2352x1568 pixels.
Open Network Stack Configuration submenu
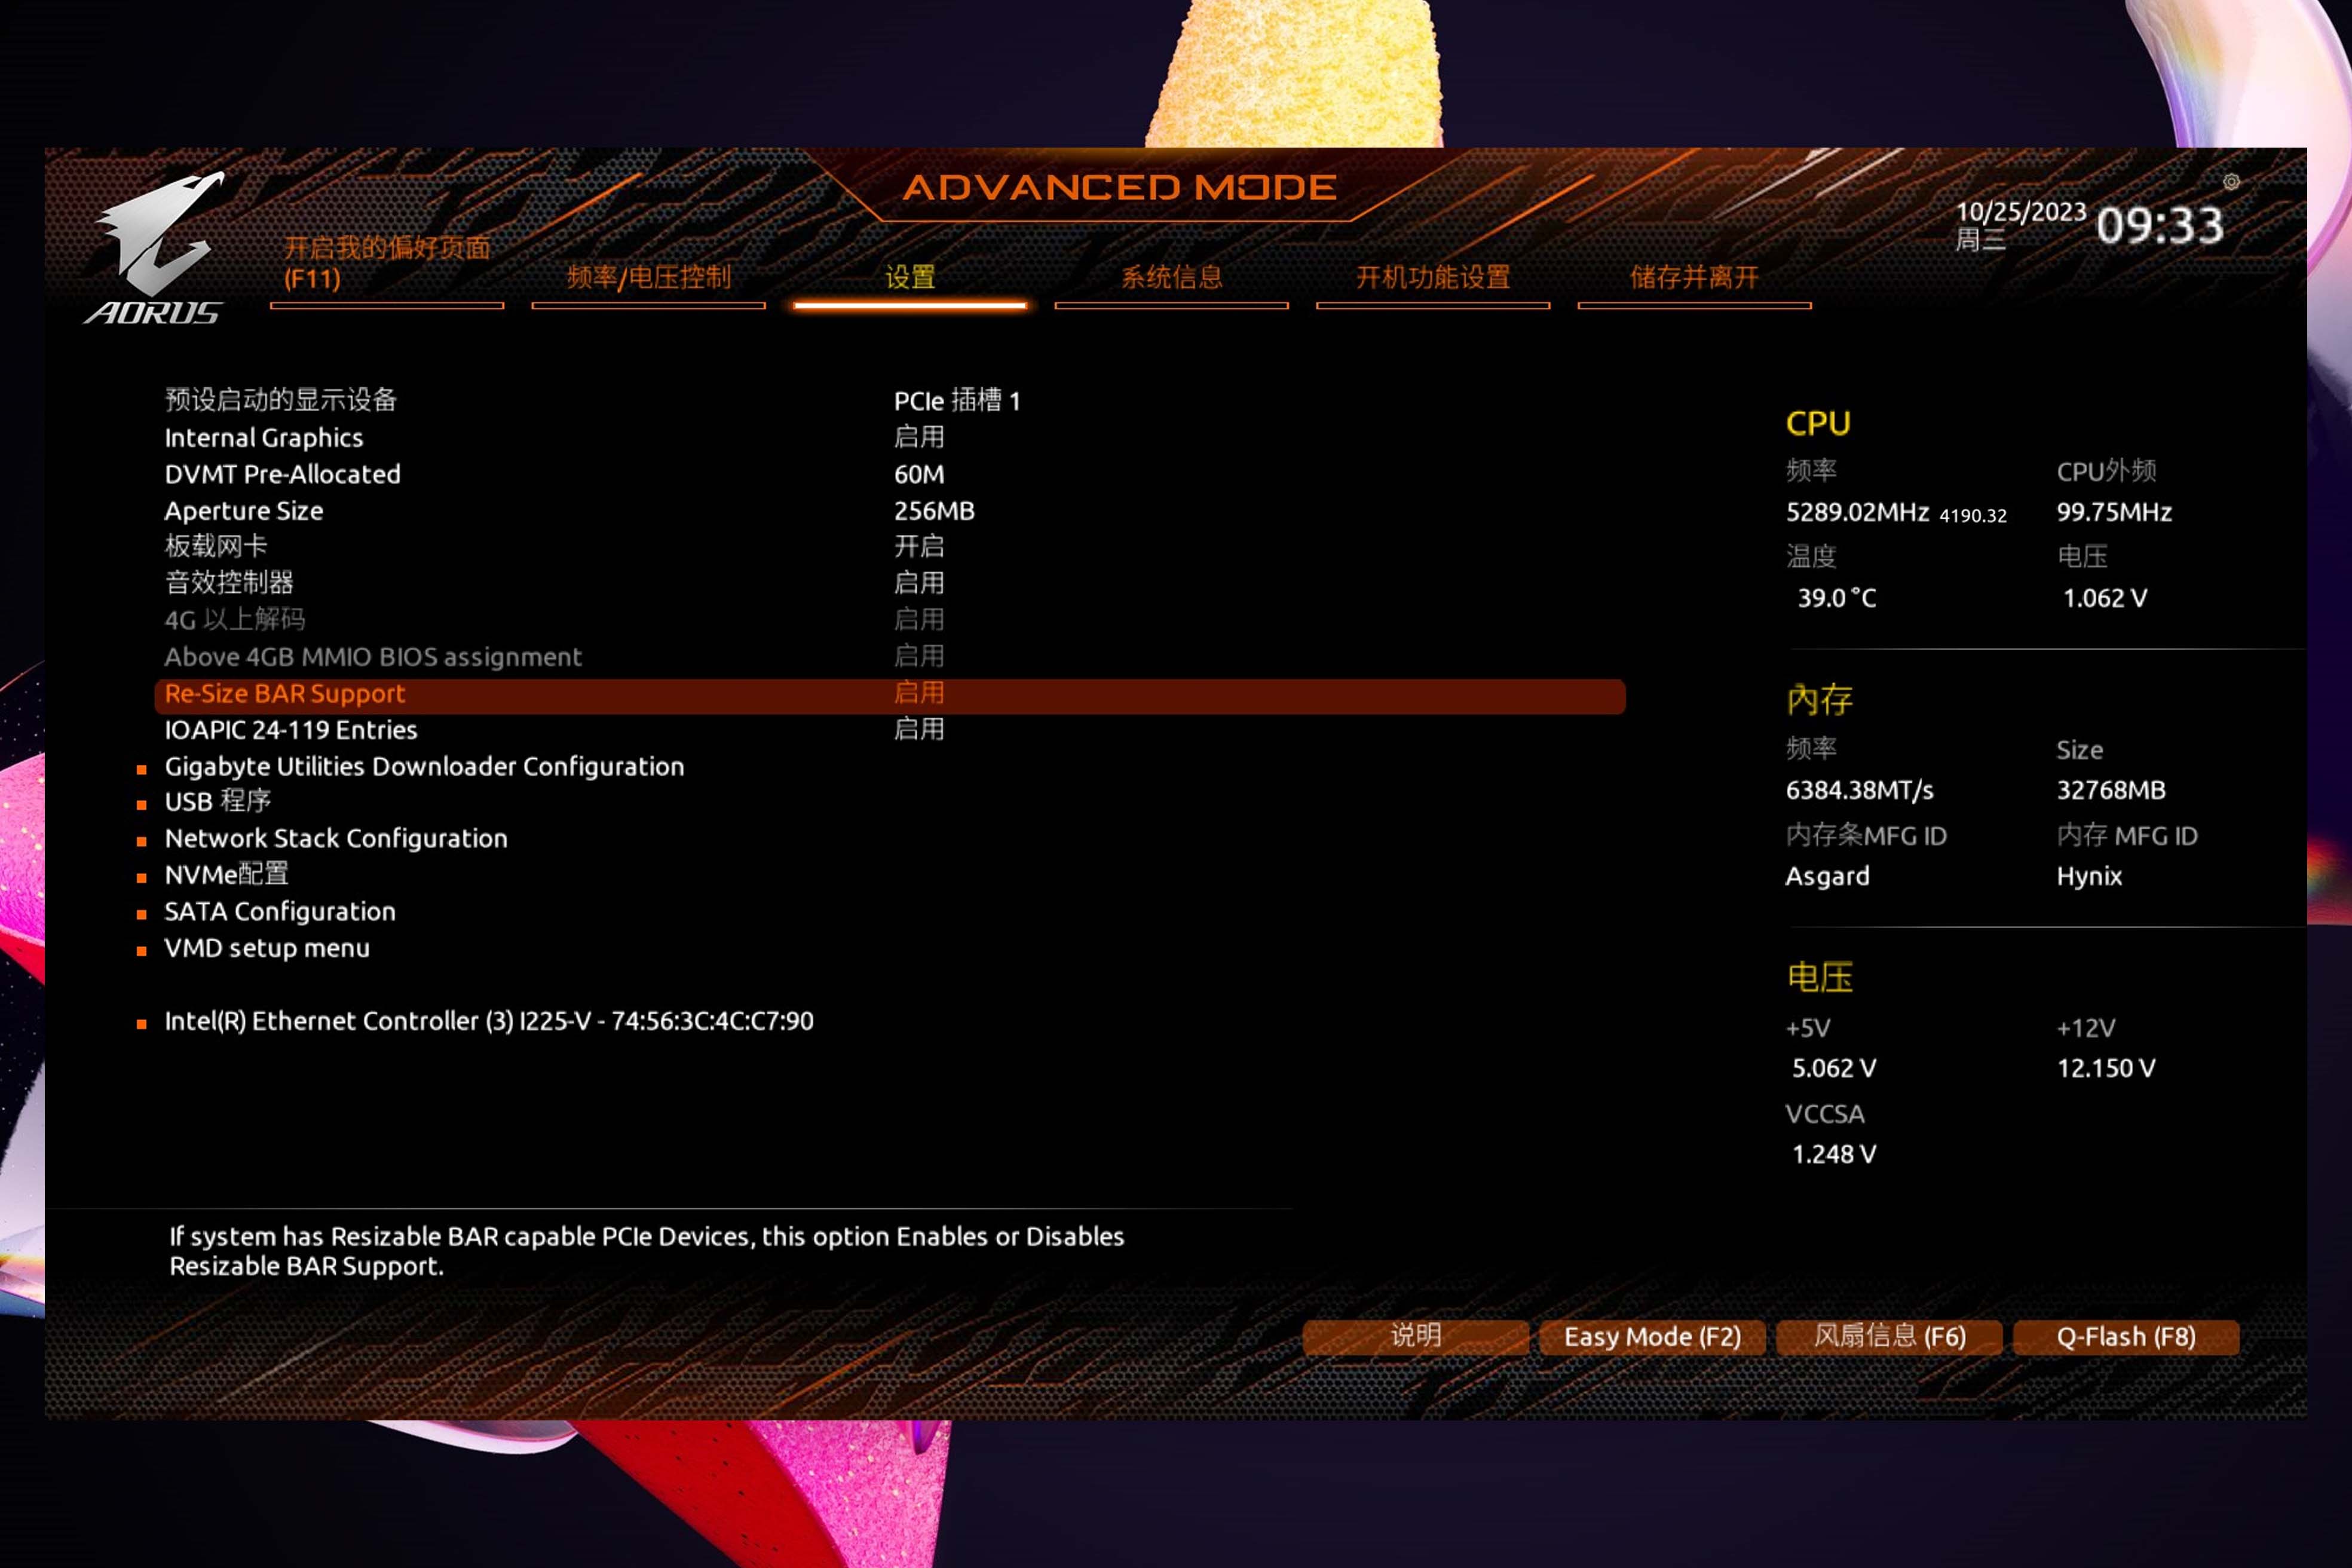pos(336,839)
